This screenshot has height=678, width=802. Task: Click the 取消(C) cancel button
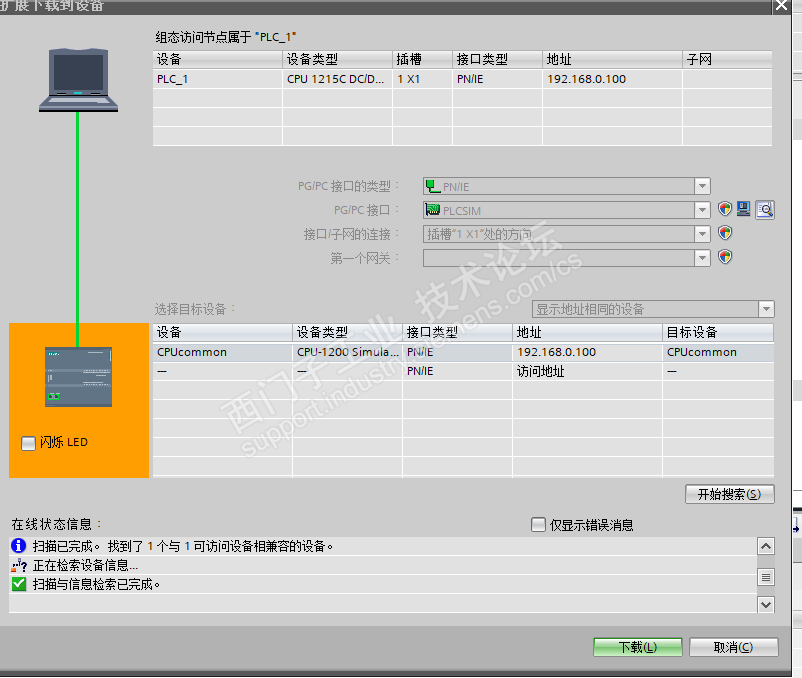(733, 647)
